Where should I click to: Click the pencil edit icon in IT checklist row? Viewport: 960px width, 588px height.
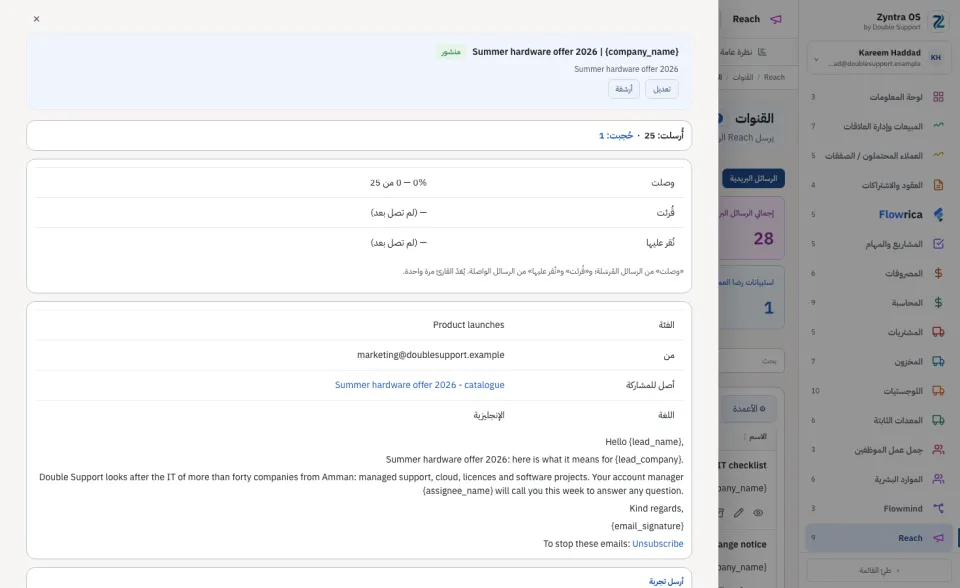point(738,513)
